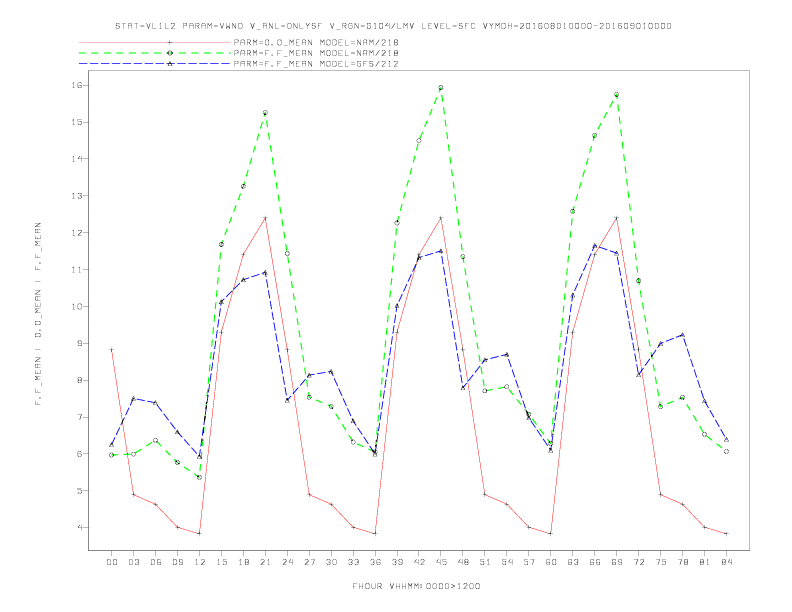Click x-axis tick label 03
792x612 pixels.
click(133, 562)
